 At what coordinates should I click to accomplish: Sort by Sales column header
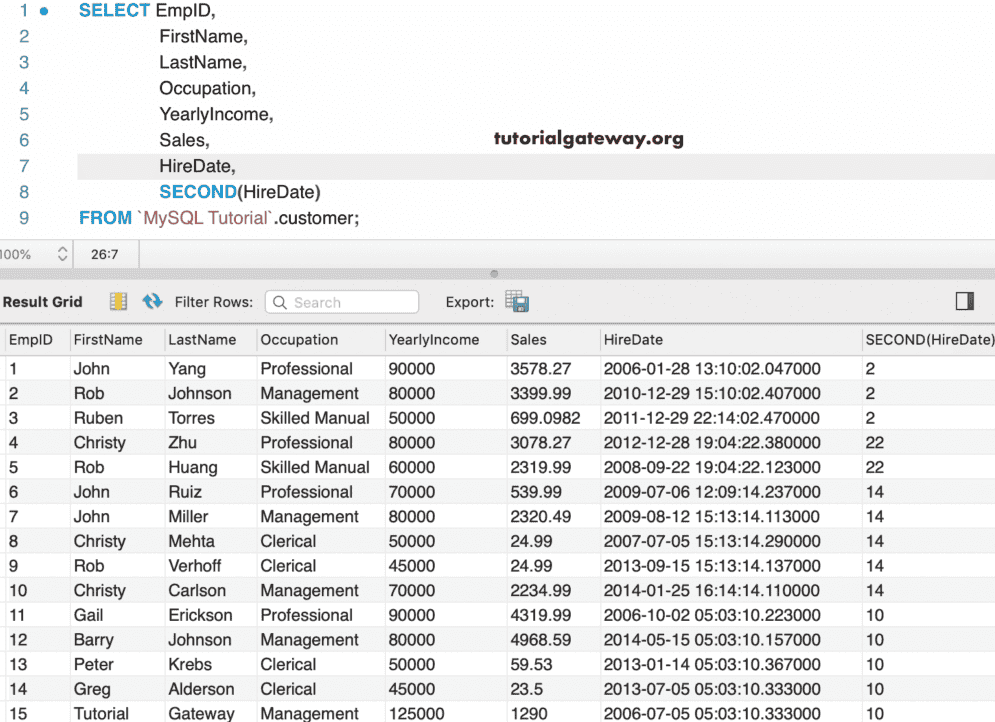point(528,339)
